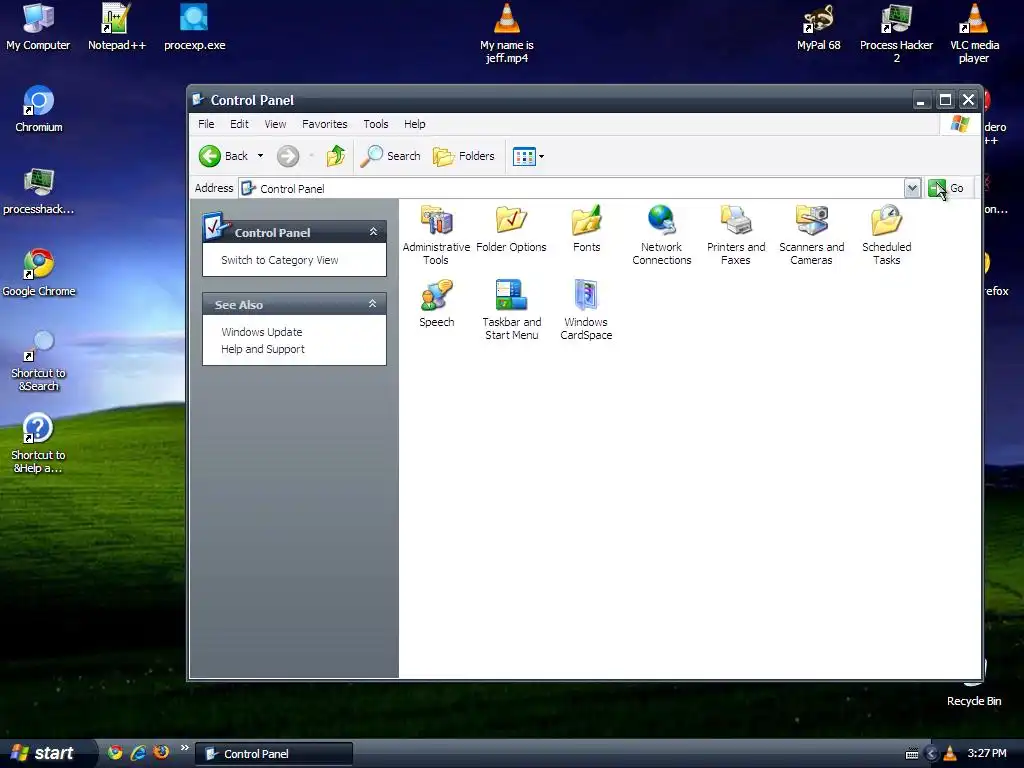Select processhack... desktop icon
Screen dimensions: 1024x768
tap(39, 191)
